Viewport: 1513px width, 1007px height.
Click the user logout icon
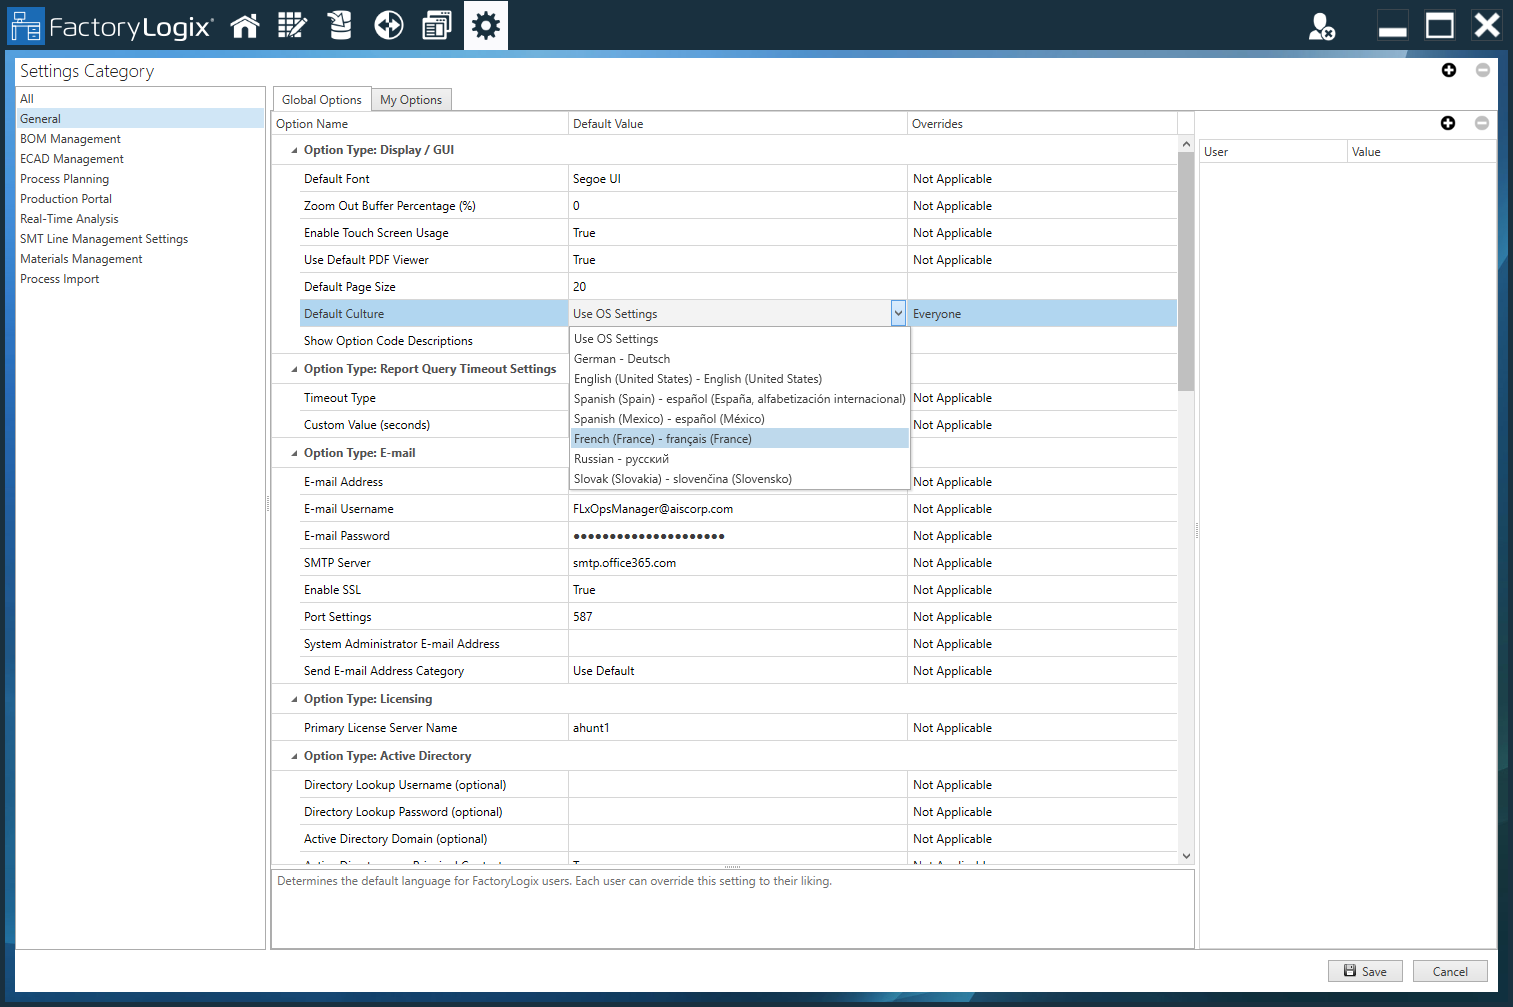click(1322, 27)
